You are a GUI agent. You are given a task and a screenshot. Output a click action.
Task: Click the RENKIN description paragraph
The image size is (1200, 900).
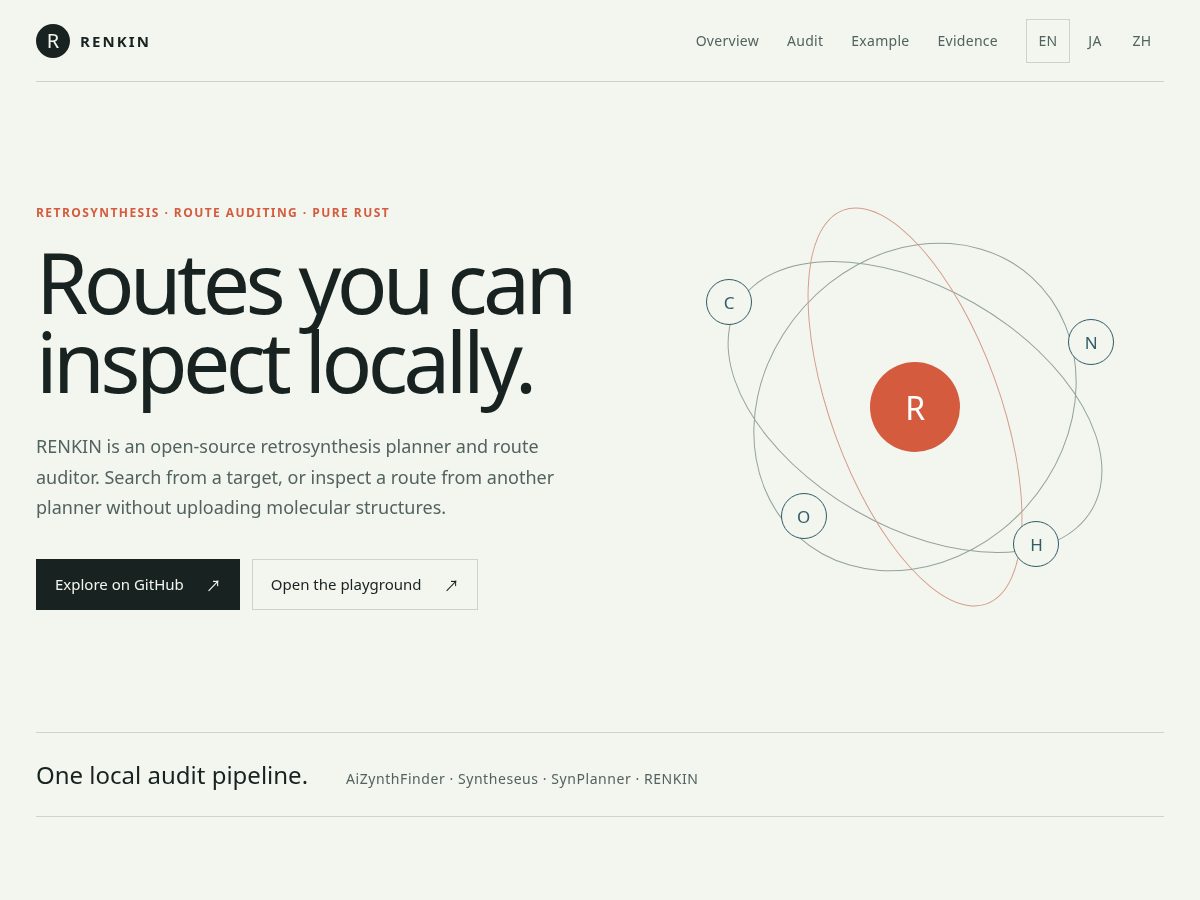click(296, 477)
